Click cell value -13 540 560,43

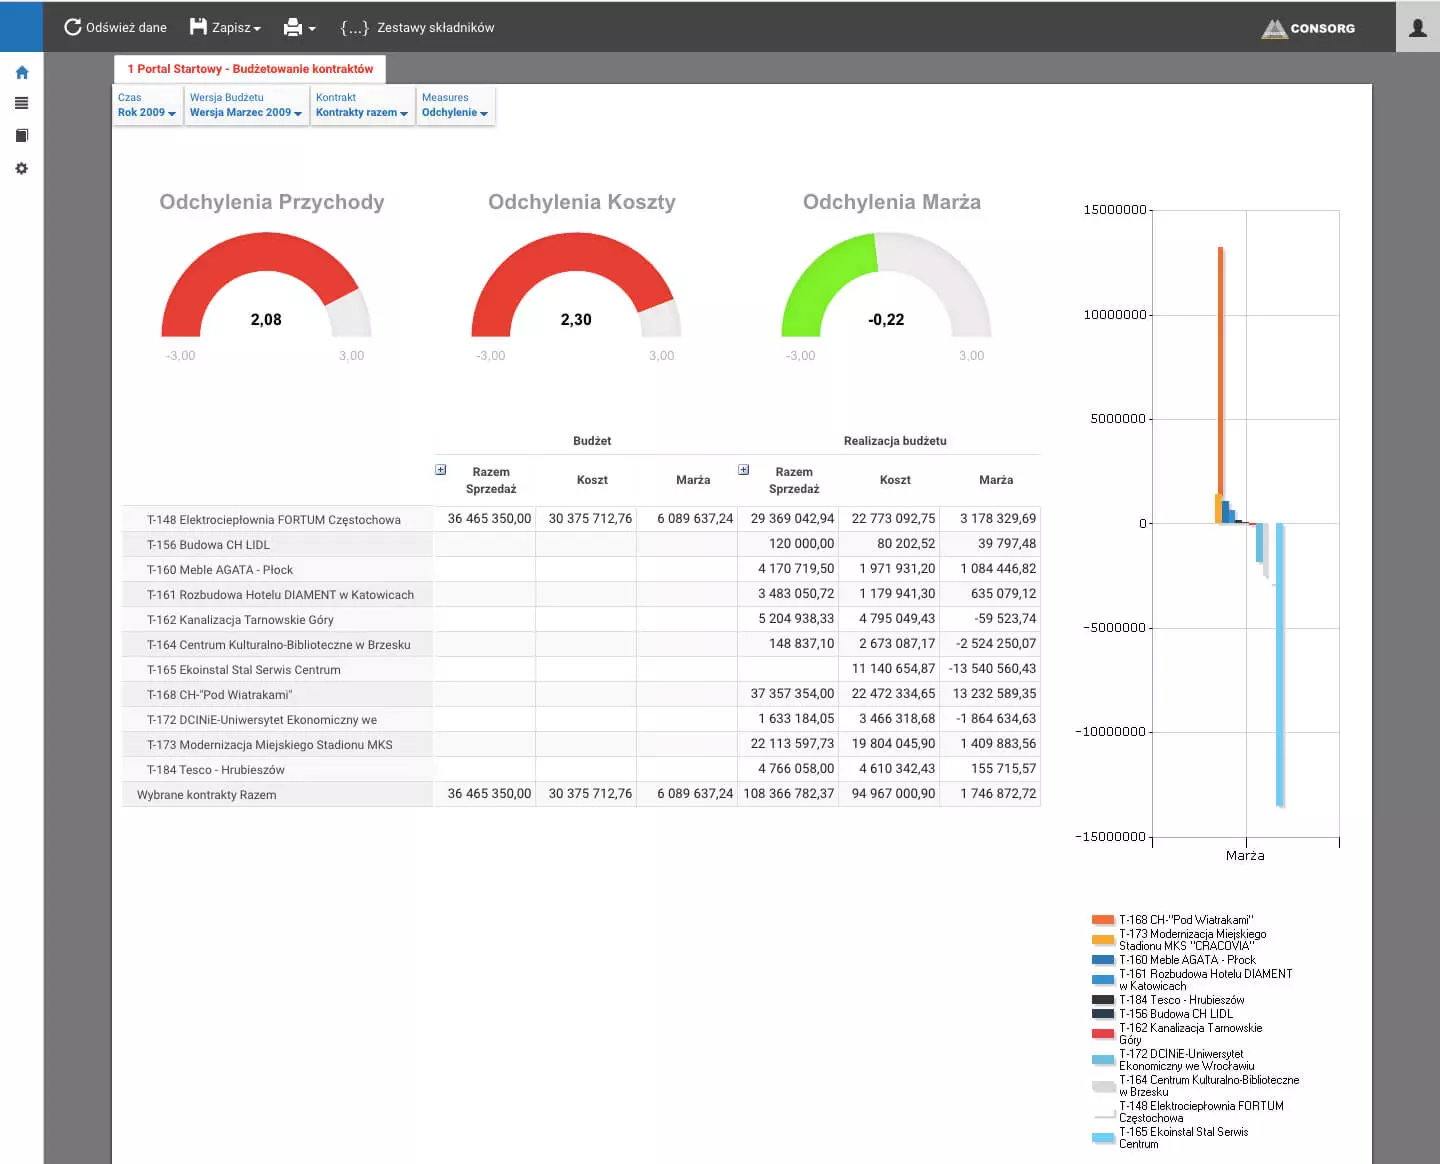[992, 668]
